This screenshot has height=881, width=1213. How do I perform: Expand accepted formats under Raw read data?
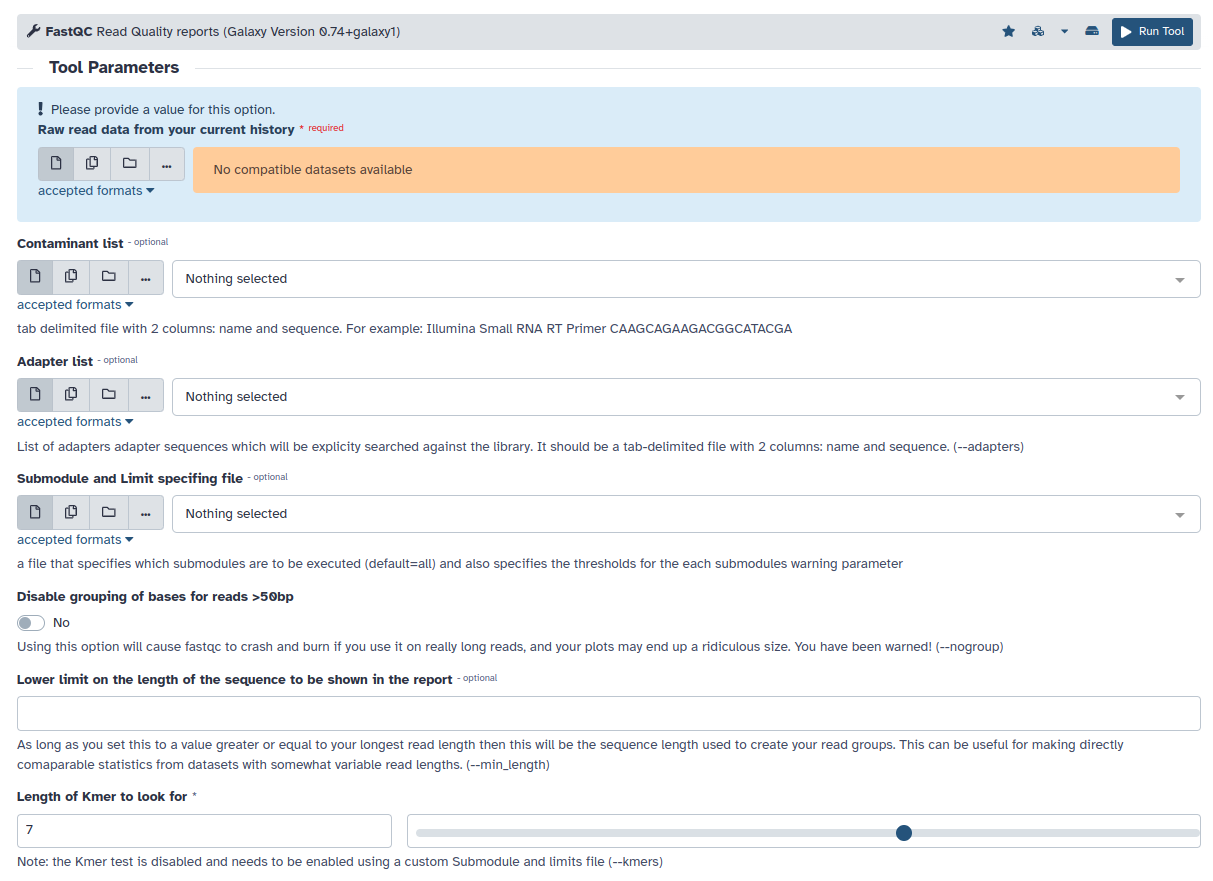point(96,191)
